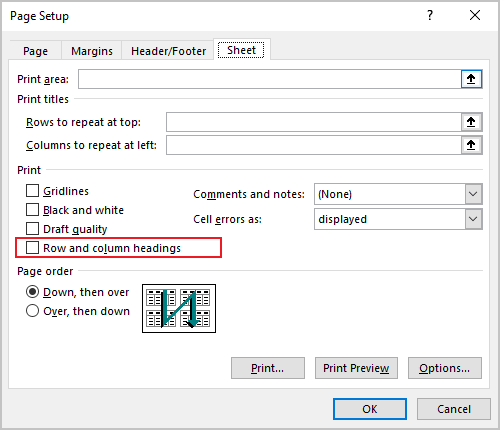Choose Over, then down page order
The image size is (500, 430).
[x=32, y=311]
